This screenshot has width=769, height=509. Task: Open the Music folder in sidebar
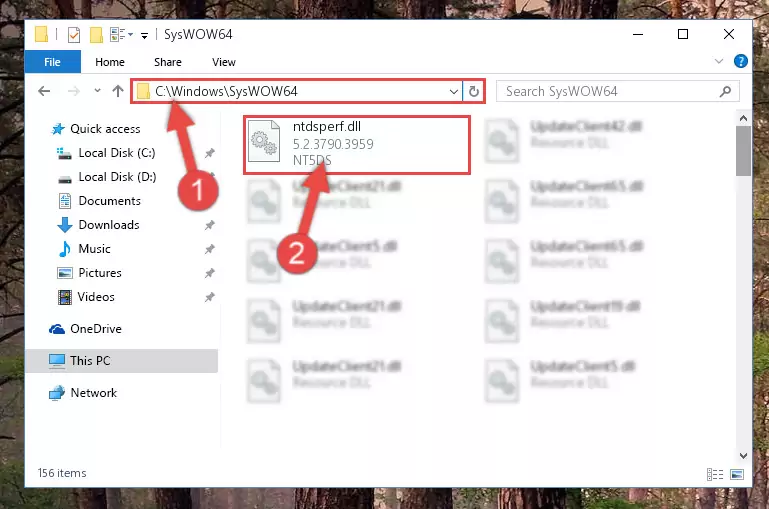coord(94,249)
